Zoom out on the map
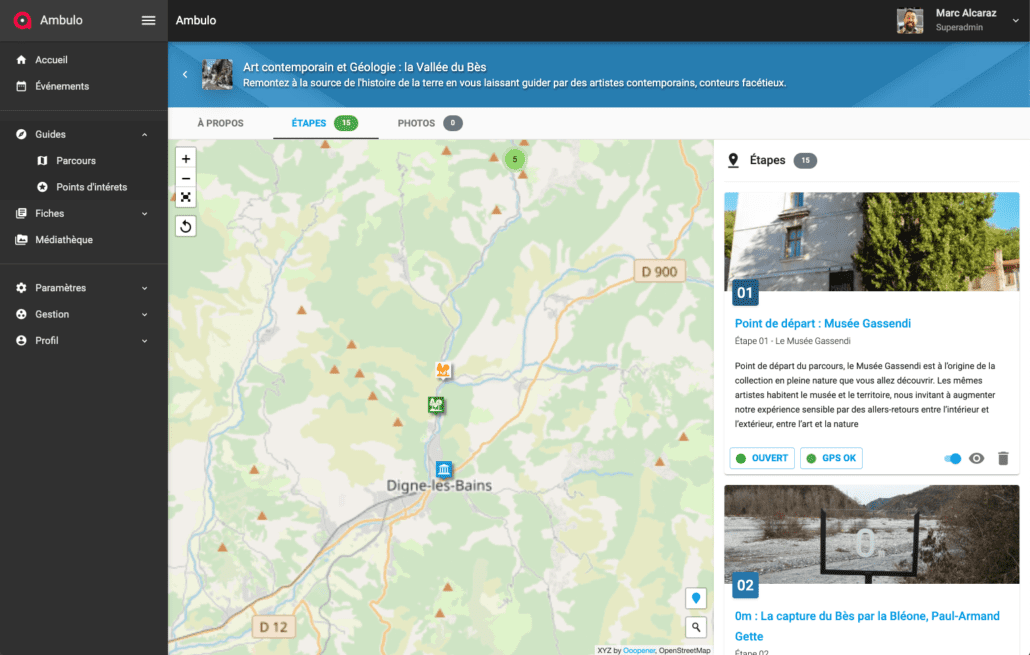Viewport: 1030px width, 655px height. [x=186, y=178]
